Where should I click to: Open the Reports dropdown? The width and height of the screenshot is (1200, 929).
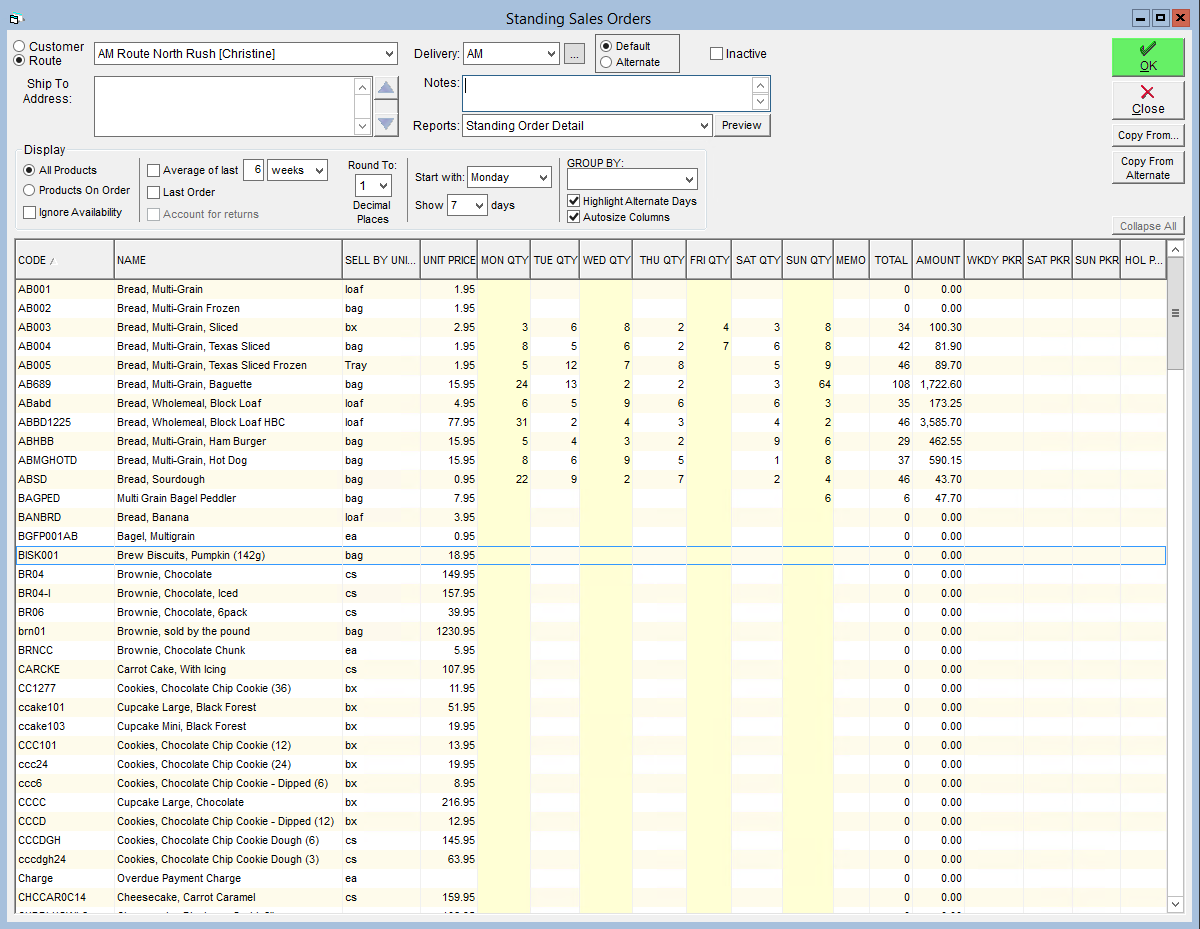703,126
